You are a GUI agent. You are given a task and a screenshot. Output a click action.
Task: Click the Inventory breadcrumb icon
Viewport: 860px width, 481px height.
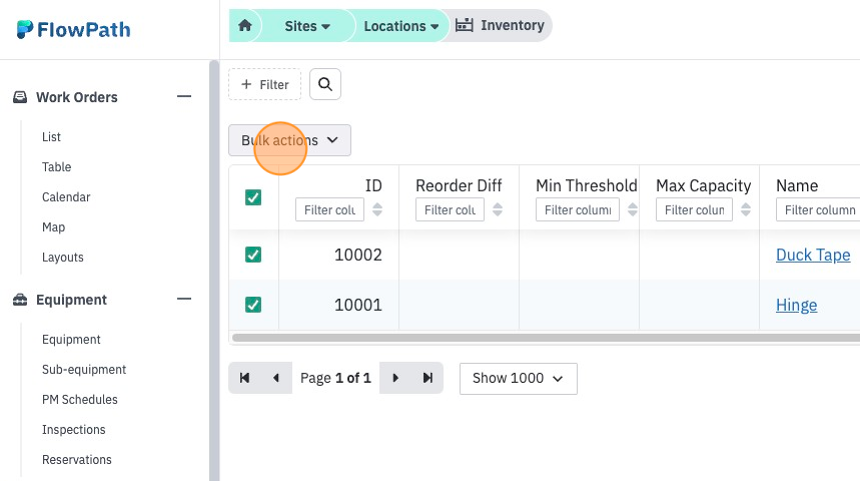click(x=464, y=25)
